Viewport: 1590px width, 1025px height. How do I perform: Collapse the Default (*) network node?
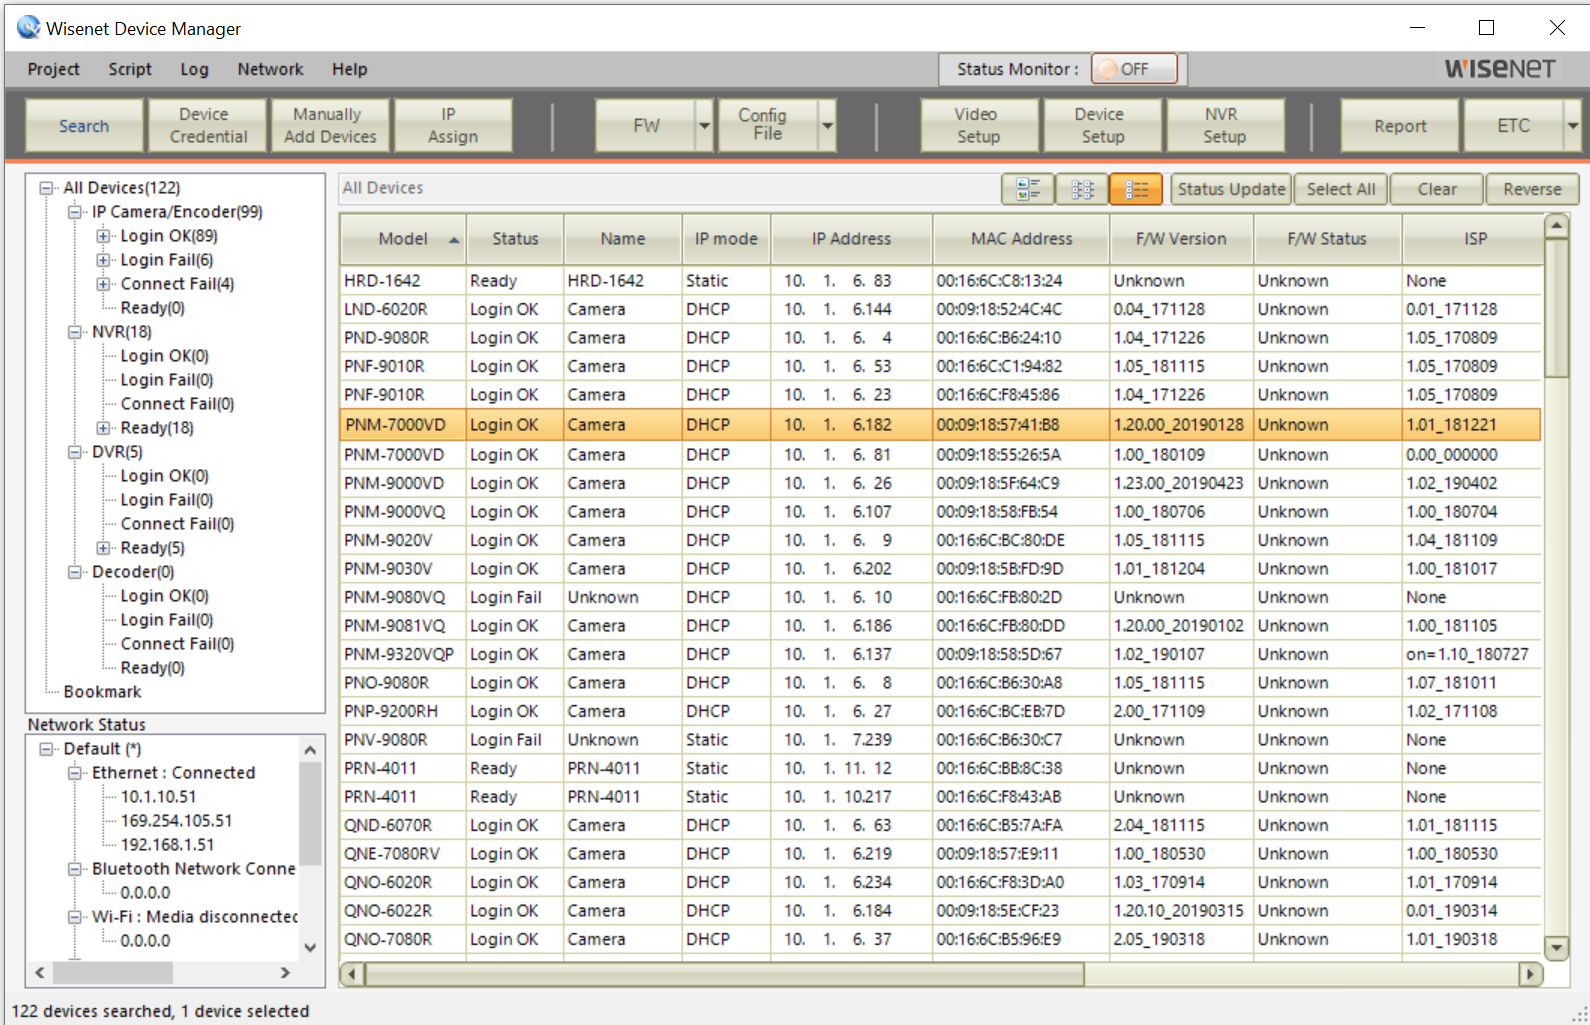46,749
